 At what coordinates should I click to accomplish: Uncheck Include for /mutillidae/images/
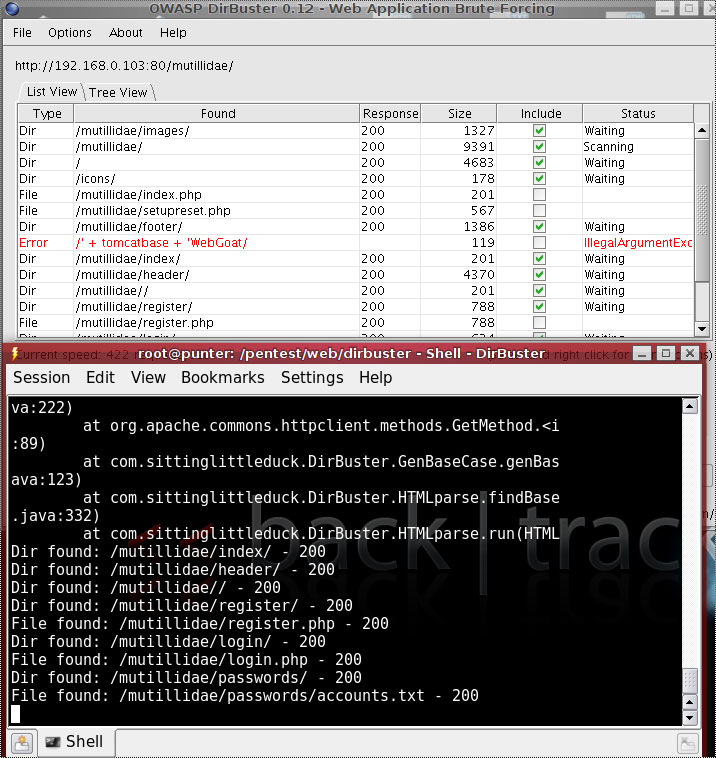(539, 131)
